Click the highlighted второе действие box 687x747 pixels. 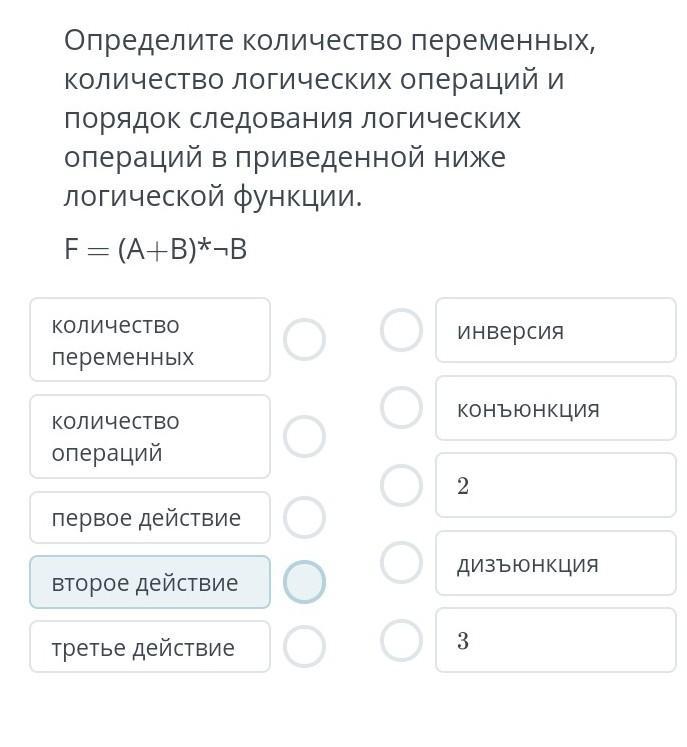pyautogui.click(x=150, y=582)
